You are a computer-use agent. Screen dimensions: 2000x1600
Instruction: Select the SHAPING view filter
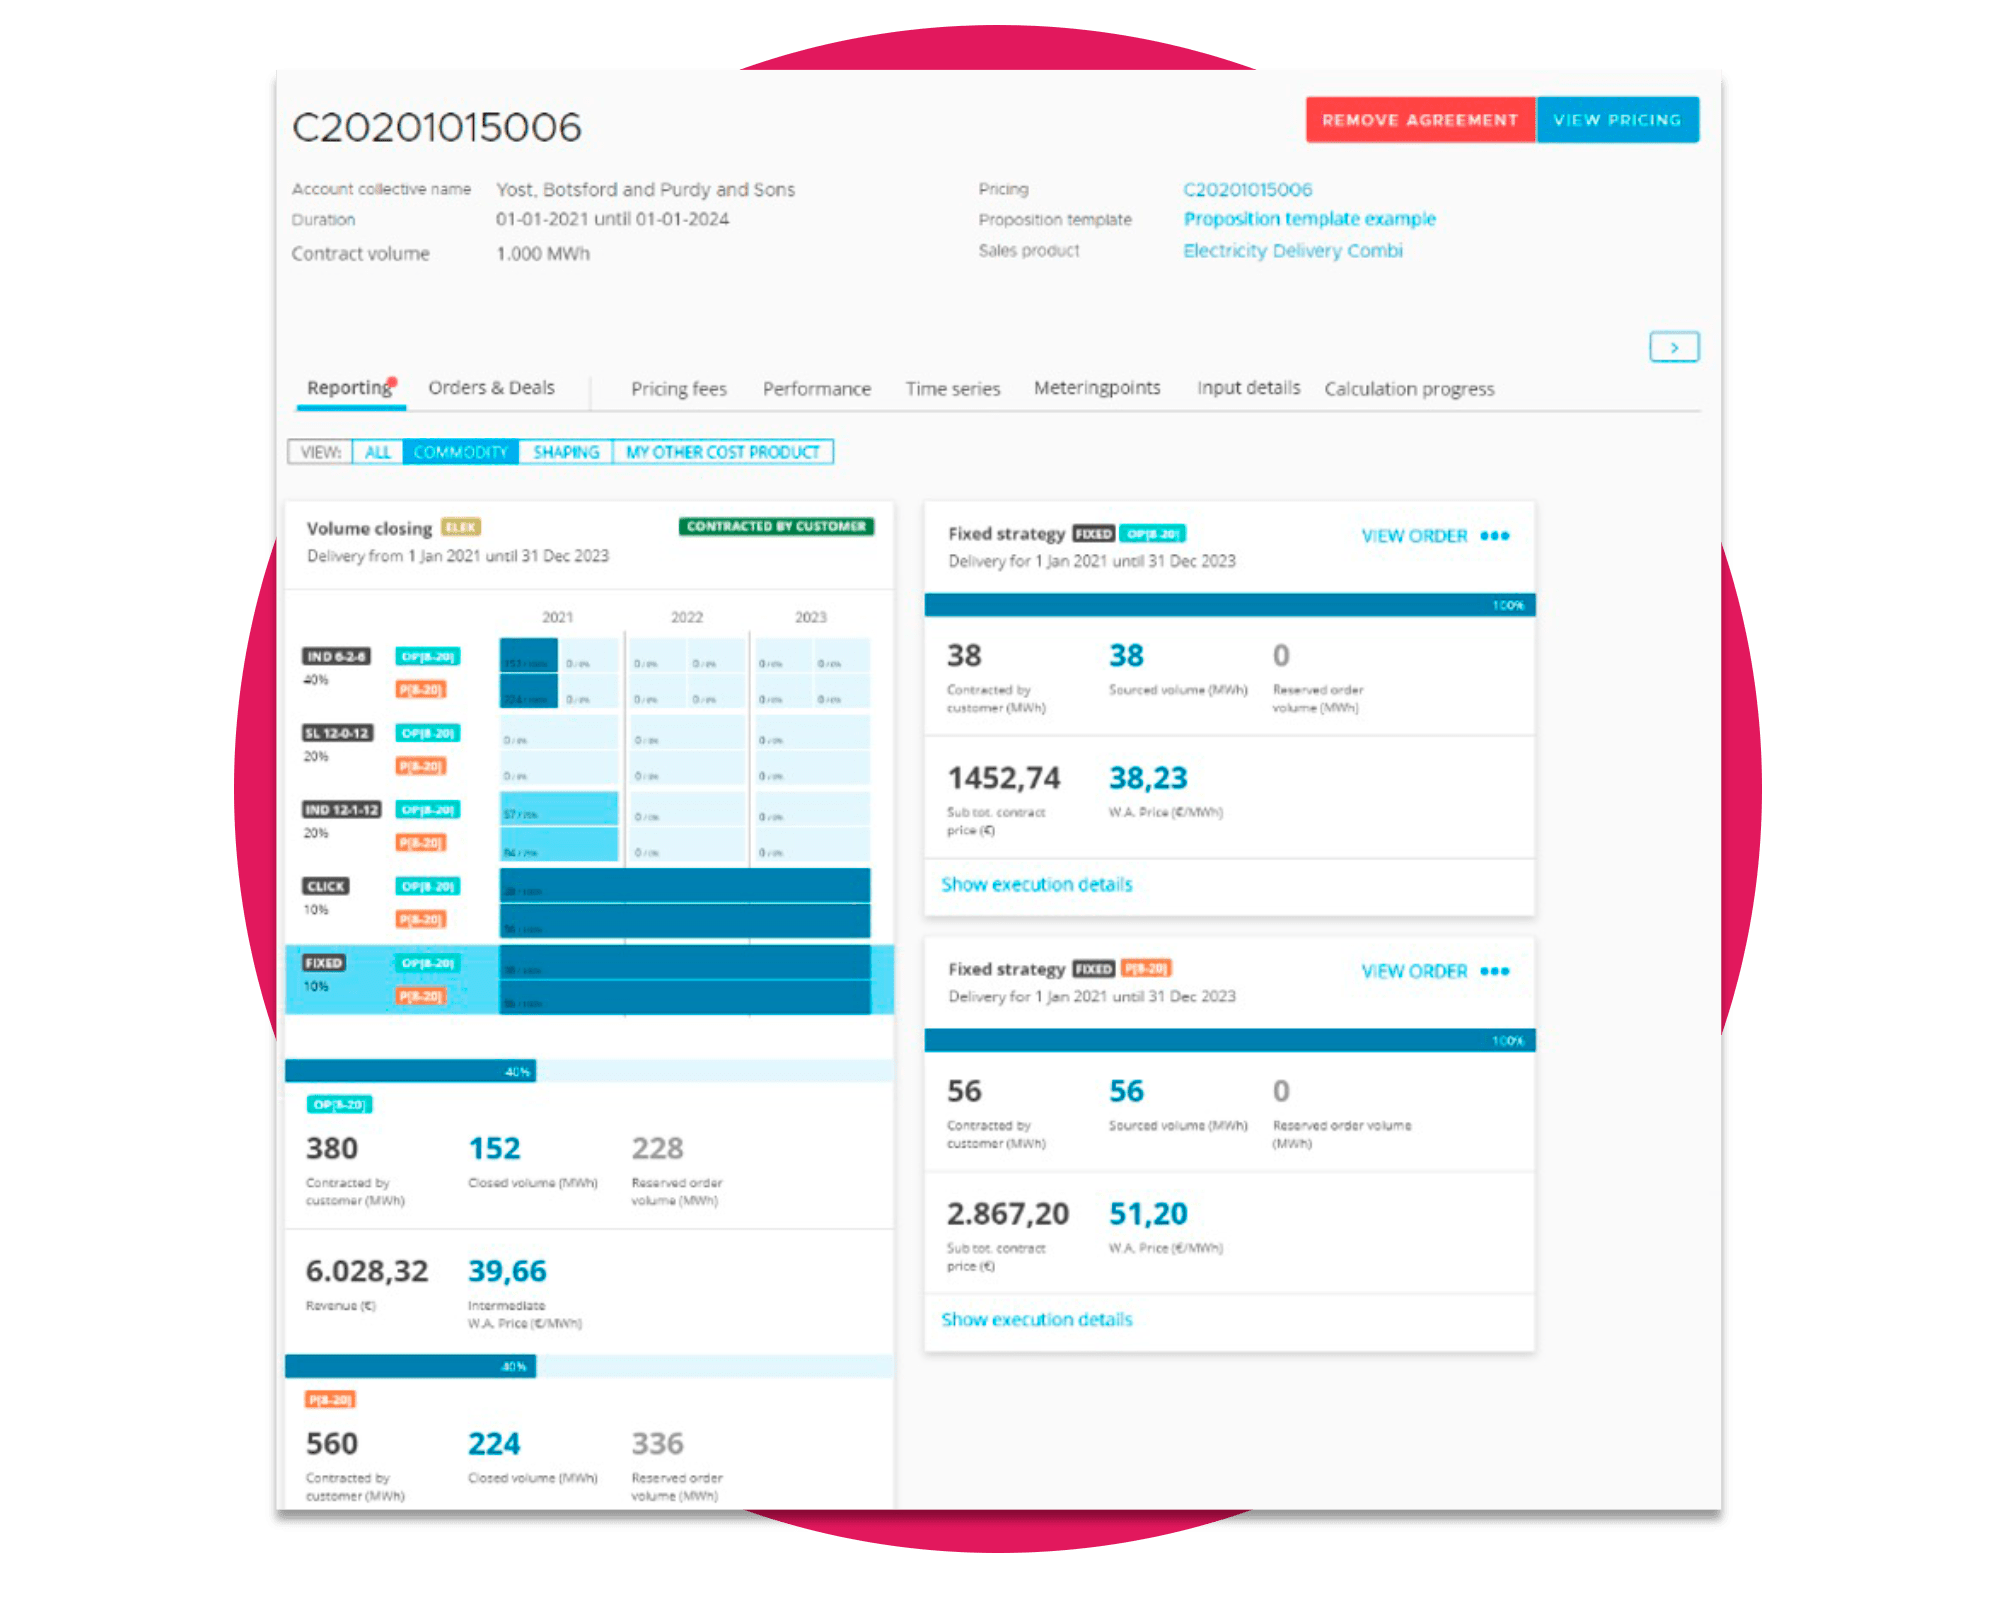coord(566,452)
